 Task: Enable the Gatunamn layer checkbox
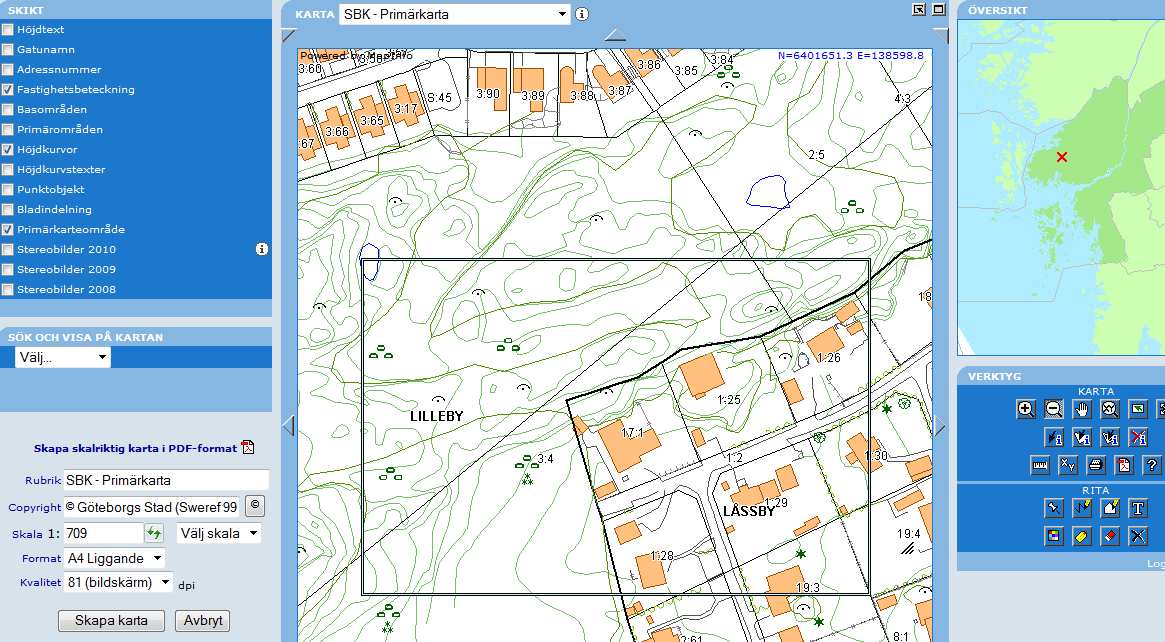(7, 50)
